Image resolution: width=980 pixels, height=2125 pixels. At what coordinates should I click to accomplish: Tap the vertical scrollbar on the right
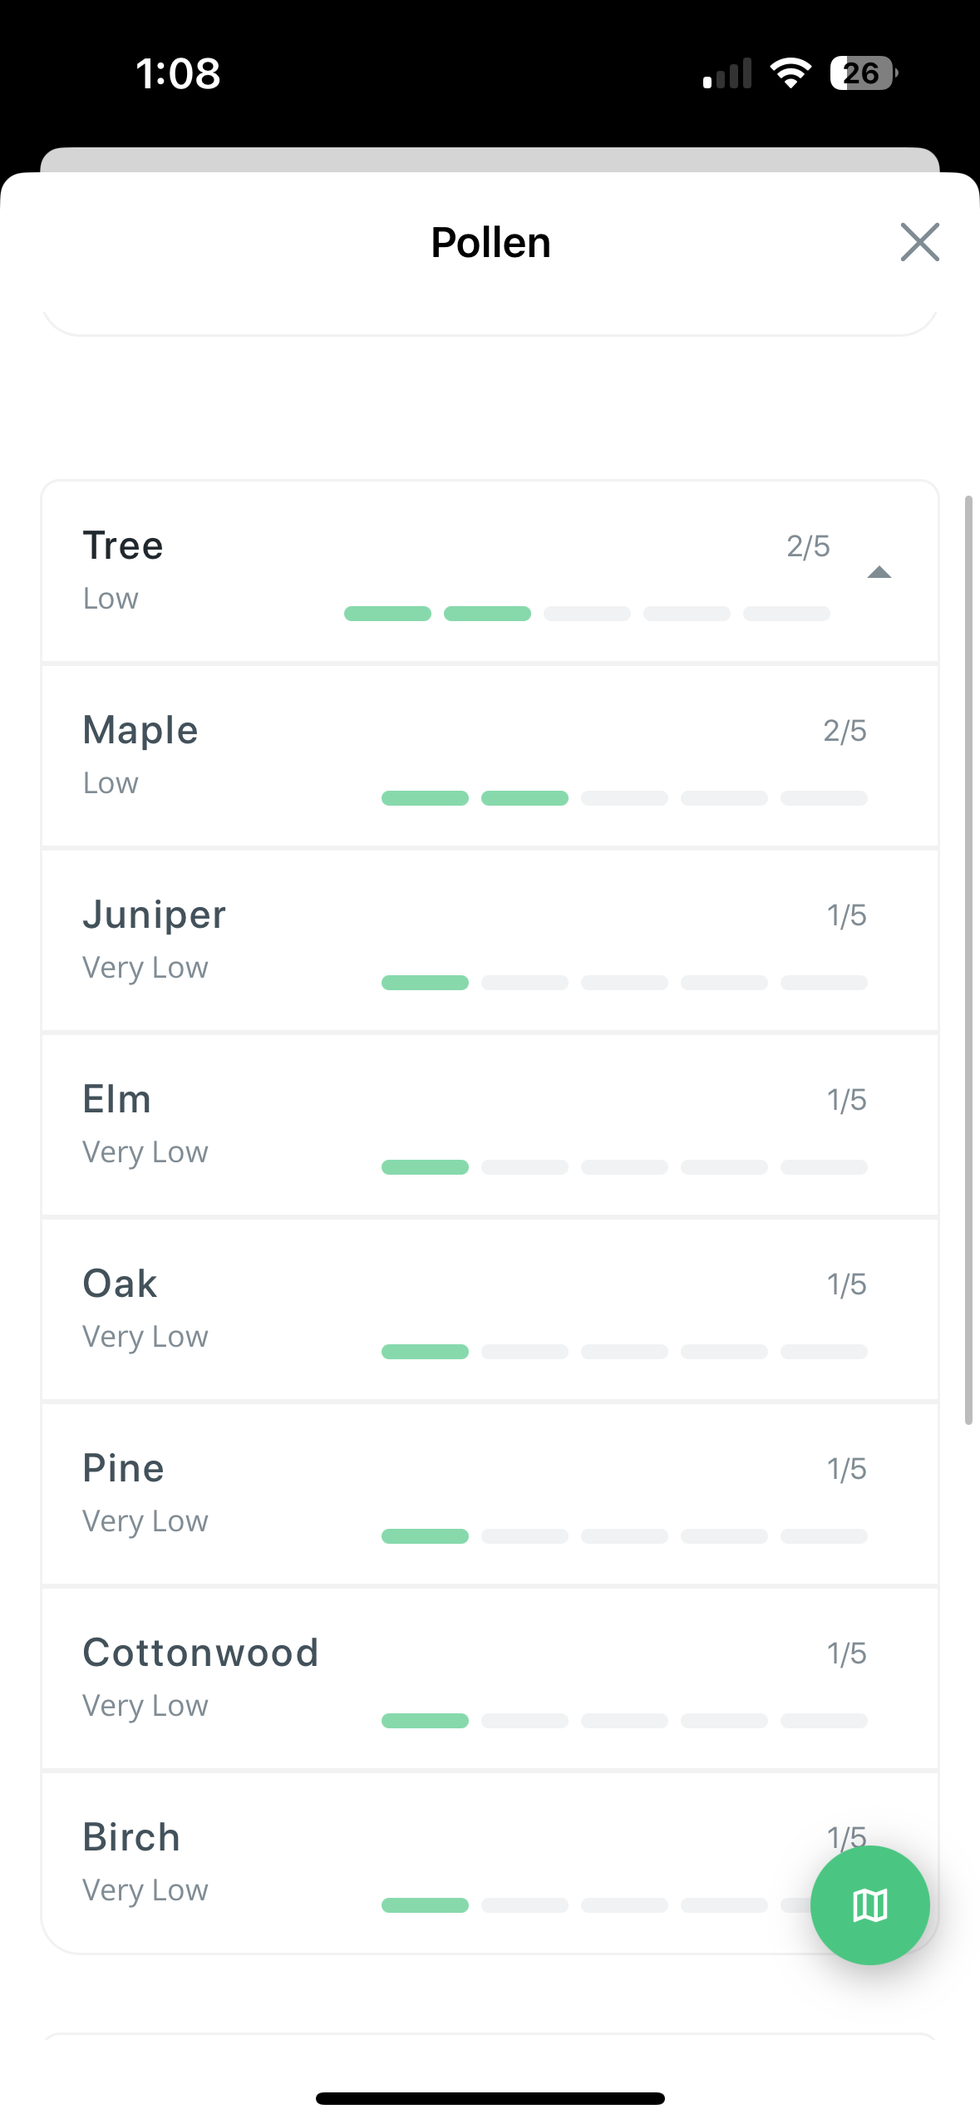(x=968, y=960)
